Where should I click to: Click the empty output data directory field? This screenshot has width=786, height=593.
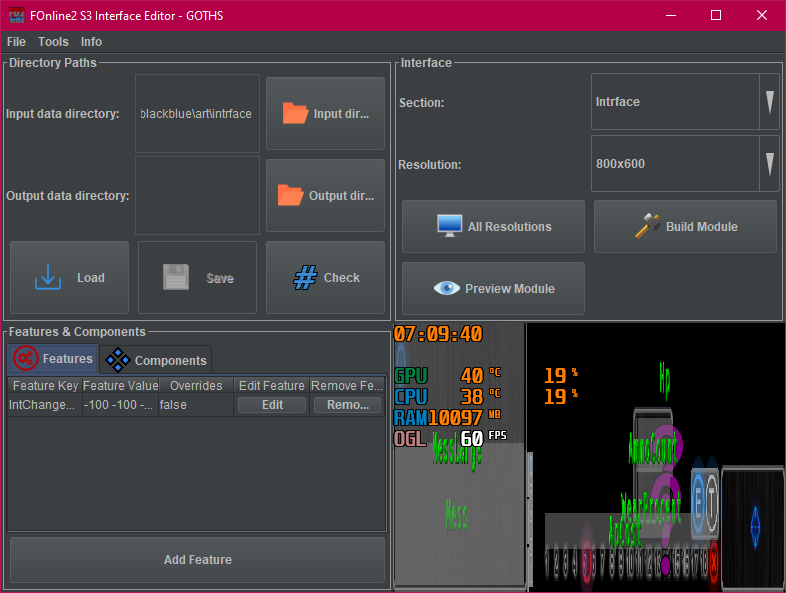click(x=198, y=195)
